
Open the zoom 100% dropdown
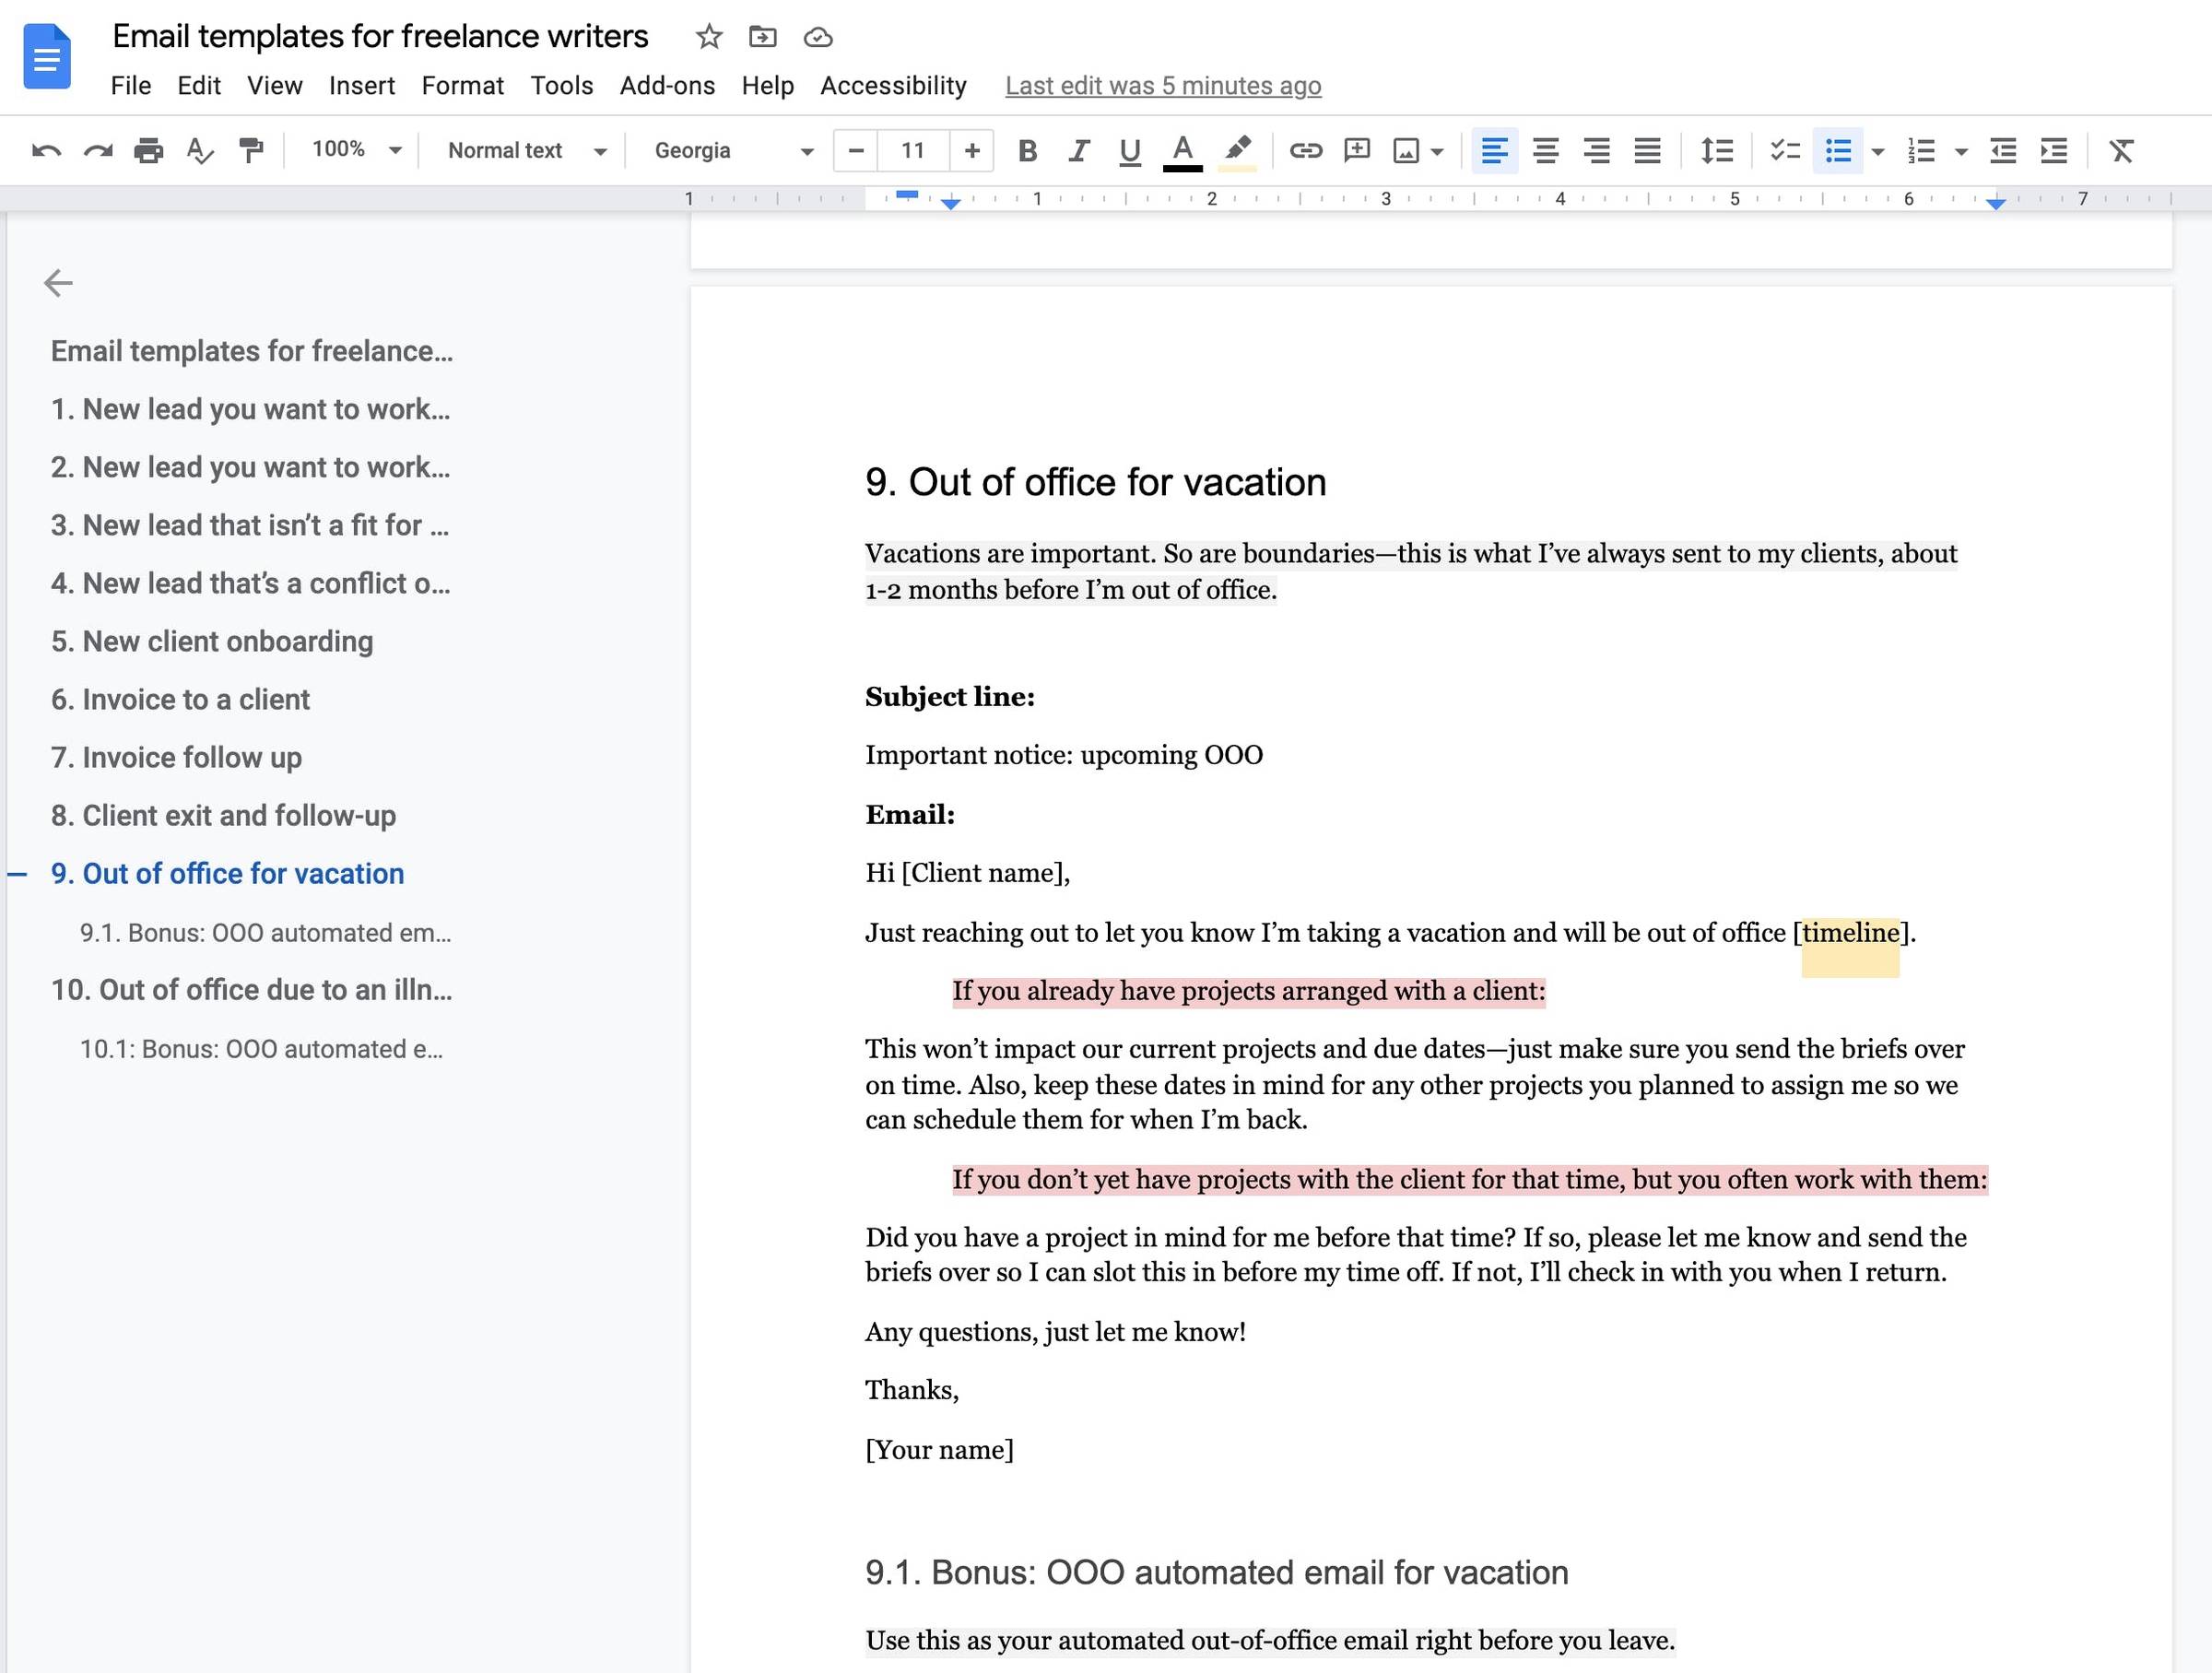click(356, 150)
